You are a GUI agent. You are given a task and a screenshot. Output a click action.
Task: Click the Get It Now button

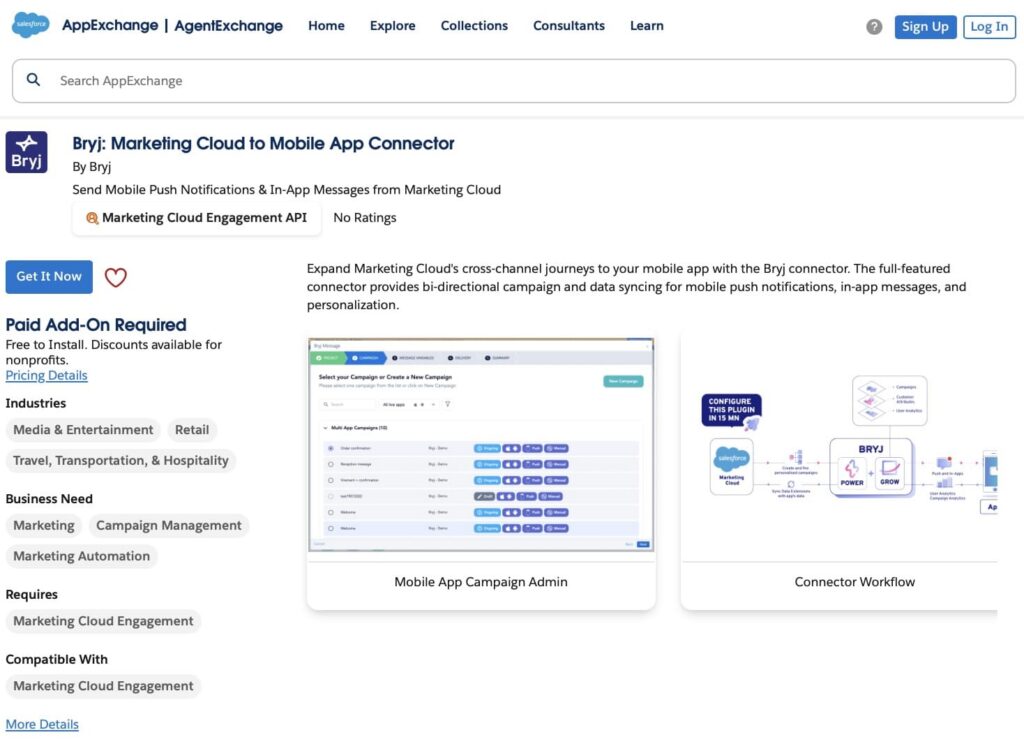click(49, 277)
